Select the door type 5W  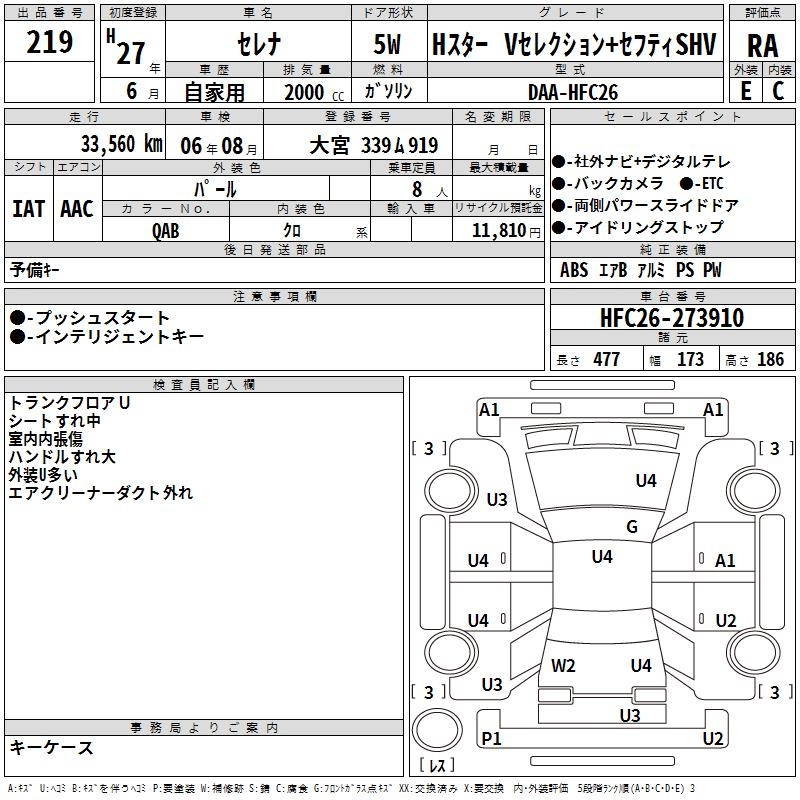387,44
